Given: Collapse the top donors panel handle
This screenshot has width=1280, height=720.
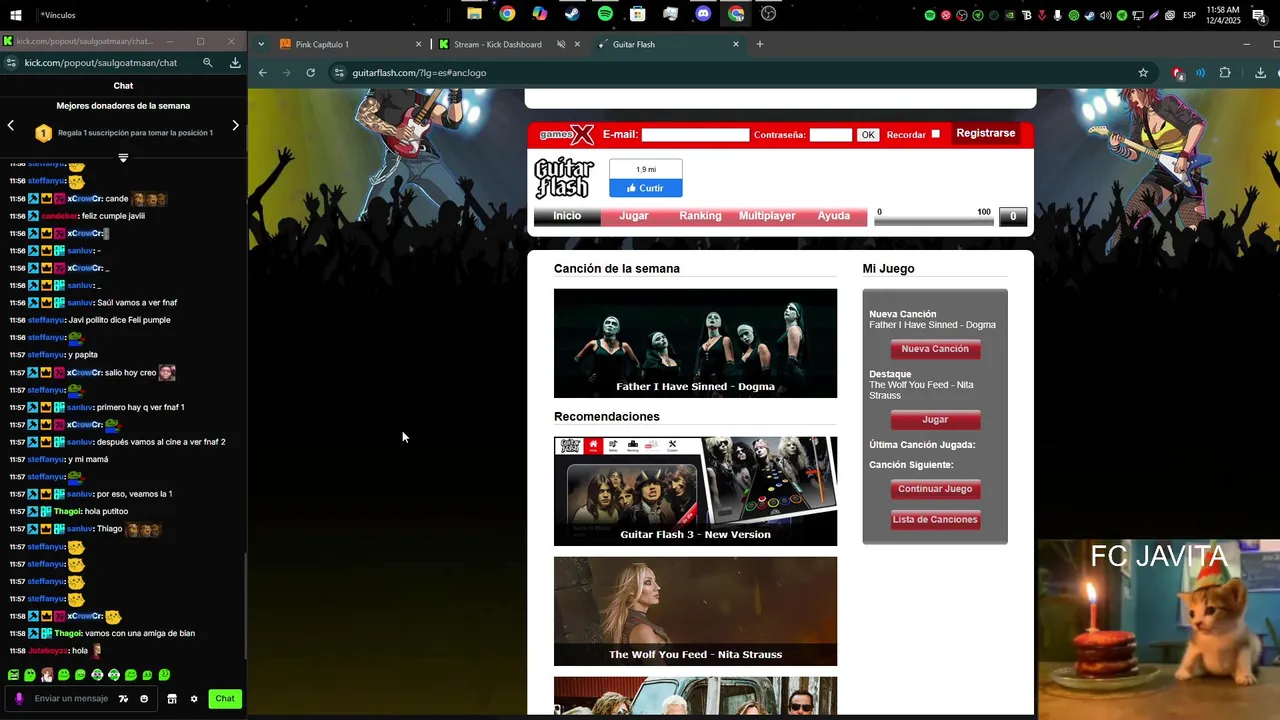Looking at the screenshot, I should tap(123, 157).
